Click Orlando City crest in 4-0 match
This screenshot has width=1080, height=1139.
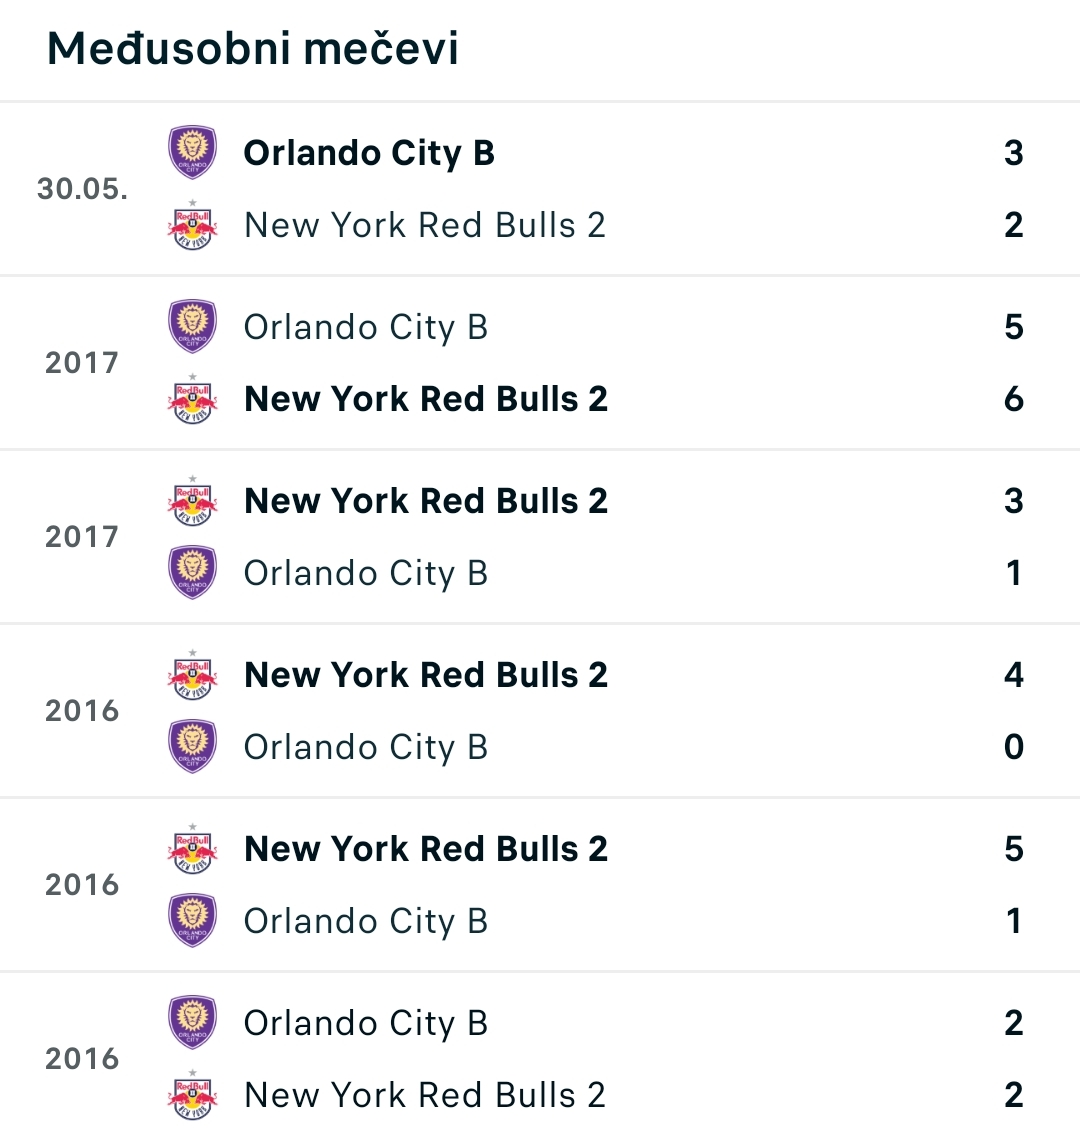(x=192, y=747)
